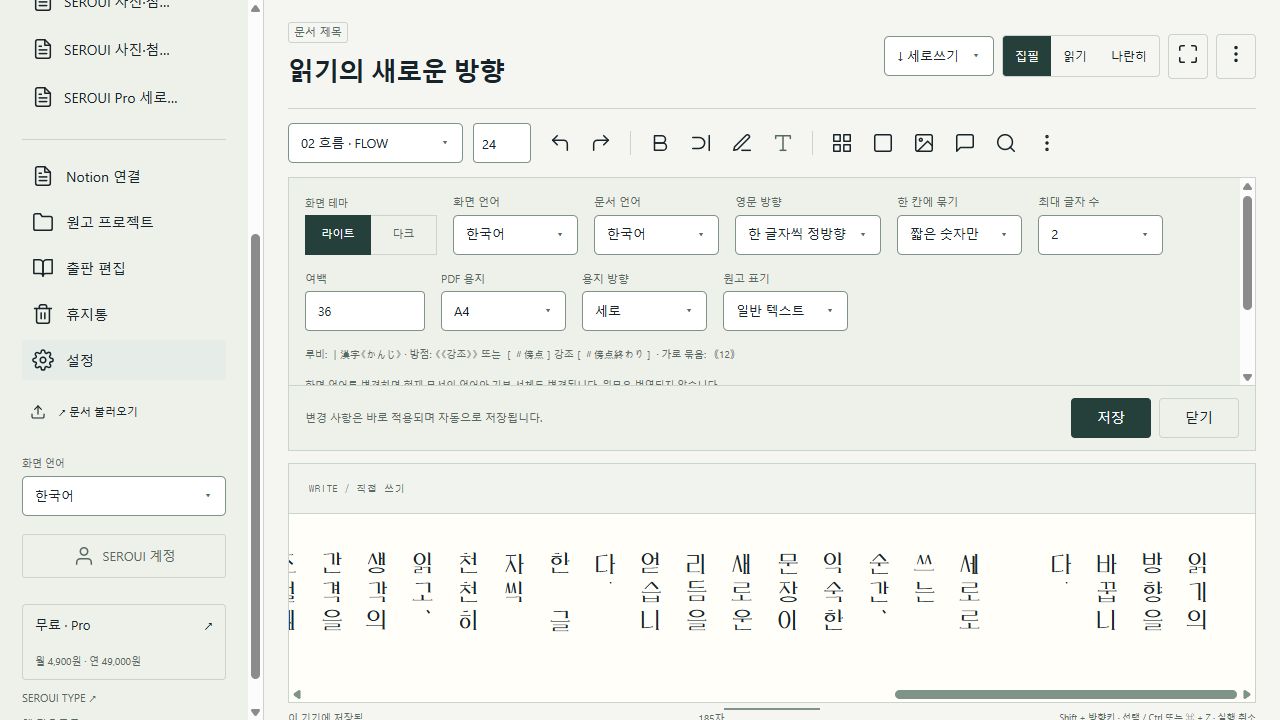Select the 라이트 theme option
Viewport: 1280px width, 720px height.
[338, 234]
